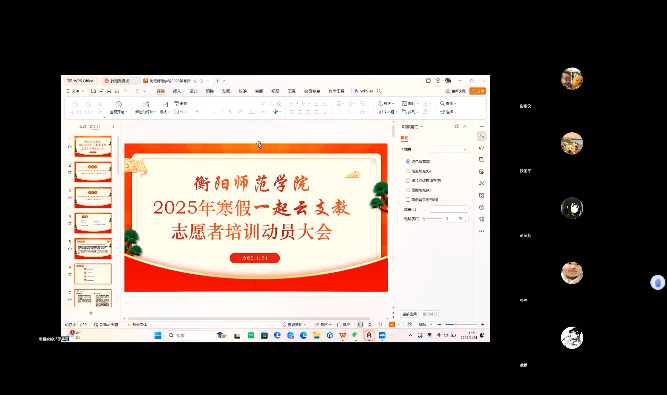Tick the last checkbox above the sound dropdown

tap(408, 199)
